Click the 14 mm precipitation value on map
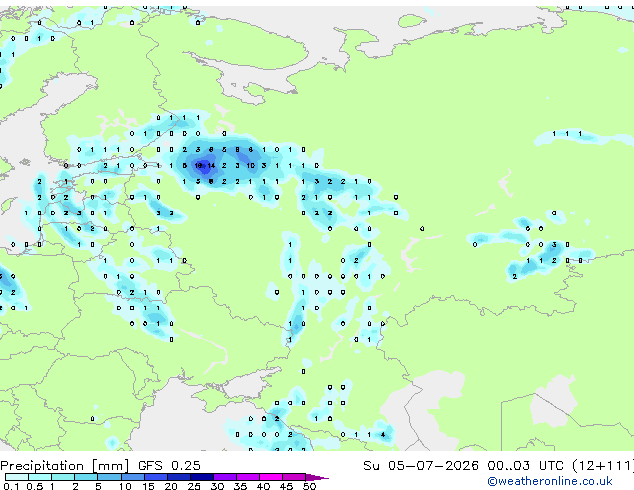634x490 pixels. pyautogui.click(x=211, y=166)
